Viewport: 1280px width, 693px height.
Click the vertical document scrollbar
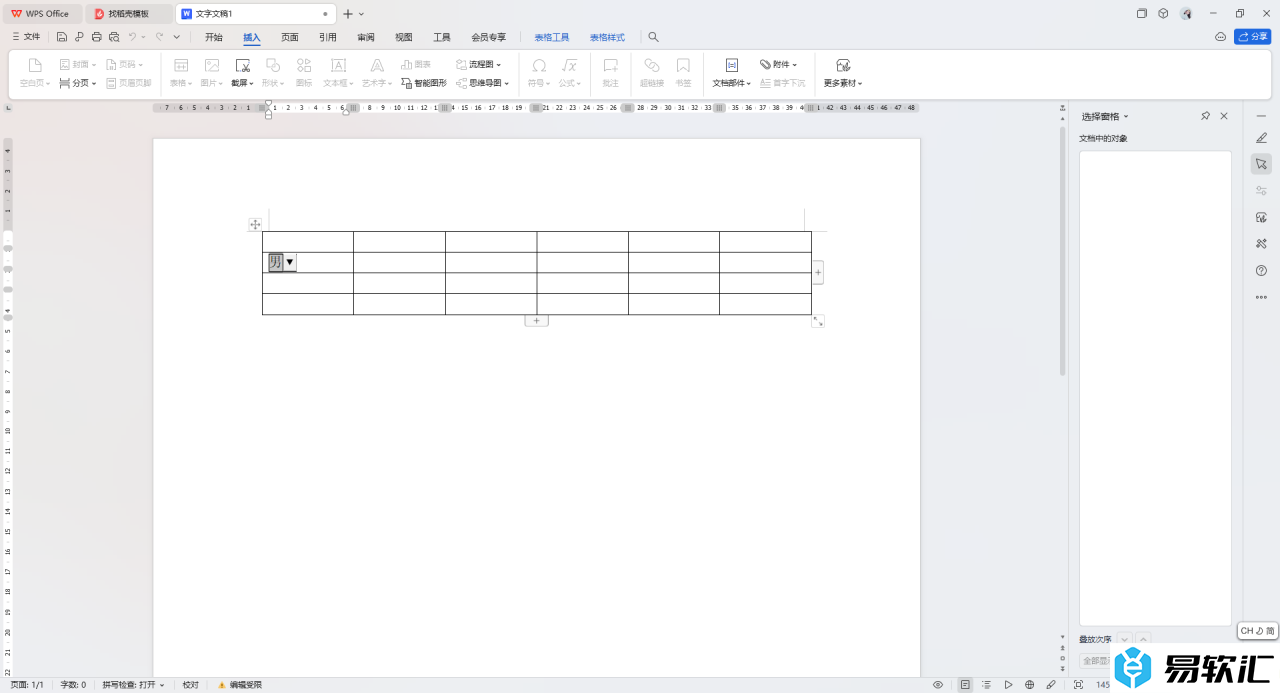[x=1063, y=250]
